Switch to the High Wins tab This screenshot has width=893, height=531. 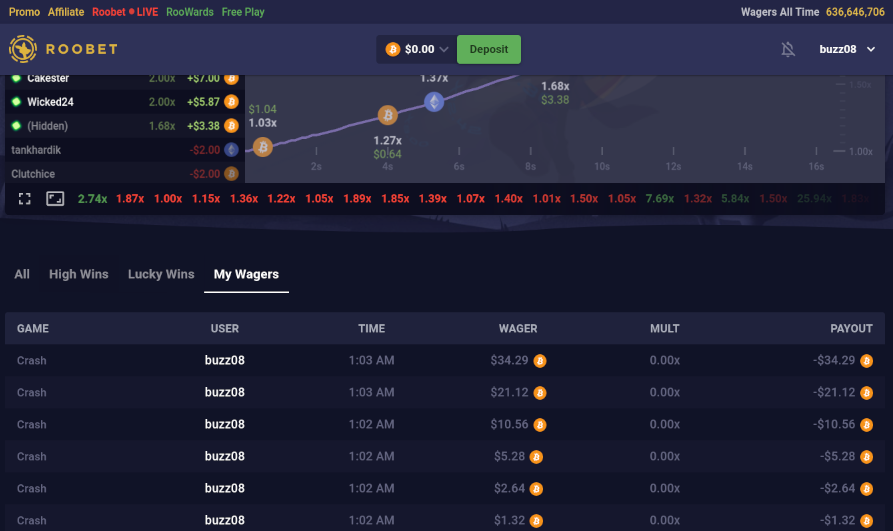point(79,274)
